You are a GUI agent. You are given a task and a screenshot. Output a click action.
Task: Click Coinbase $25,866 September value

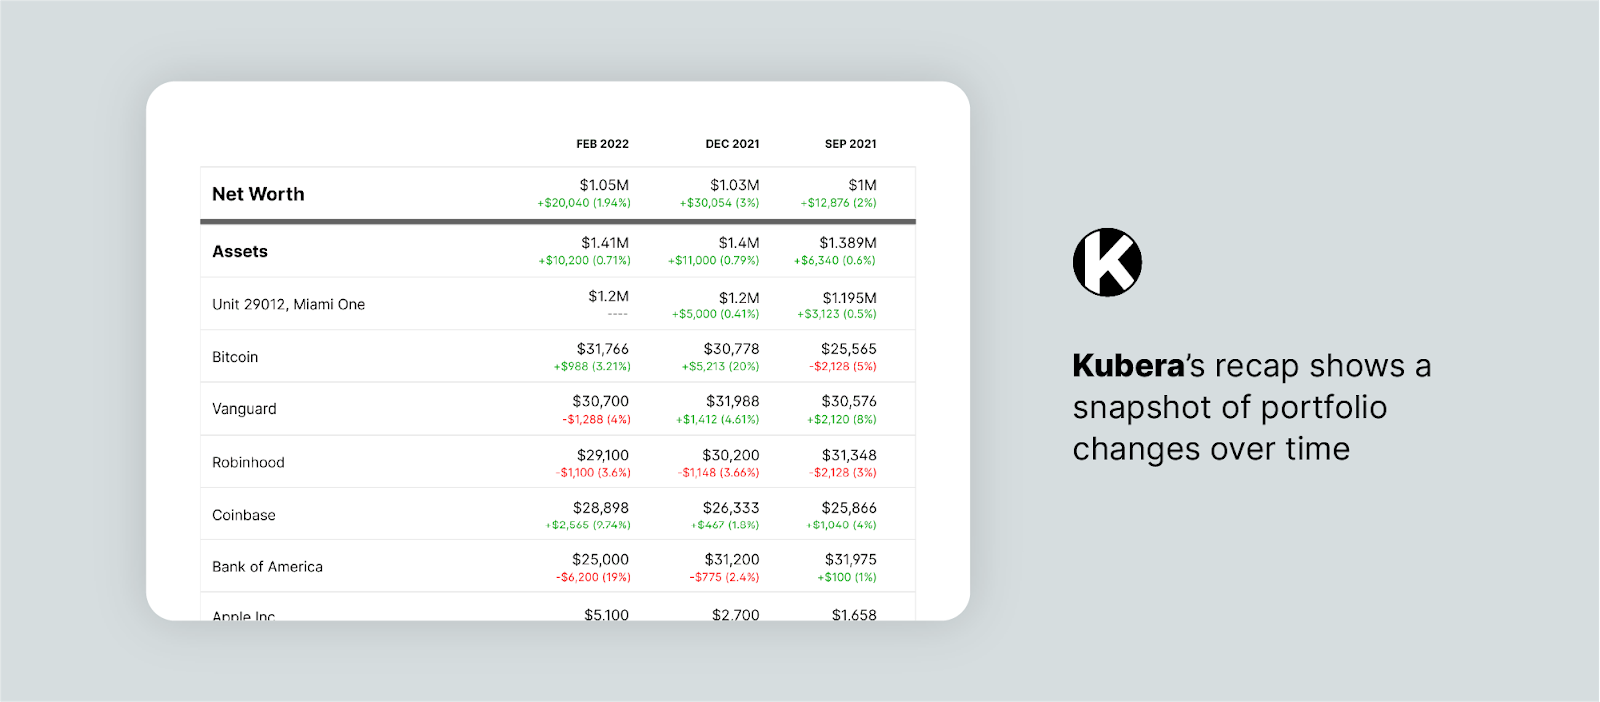pyautogui.click(x=849, y=508)
